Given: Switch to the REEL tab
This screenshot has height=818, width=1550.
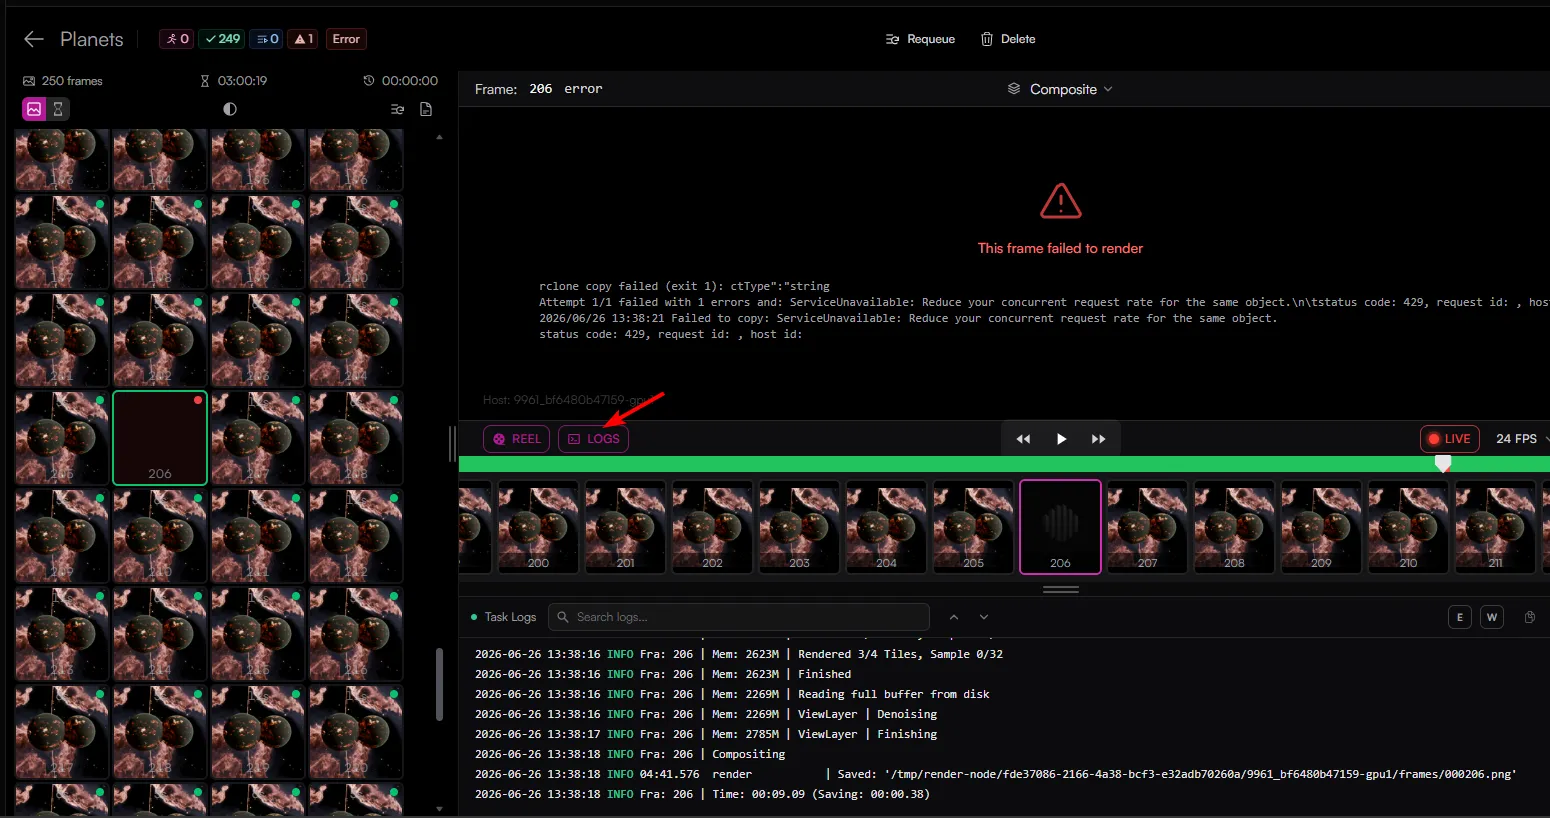Looking at the screenshot, I should [516, 439].
